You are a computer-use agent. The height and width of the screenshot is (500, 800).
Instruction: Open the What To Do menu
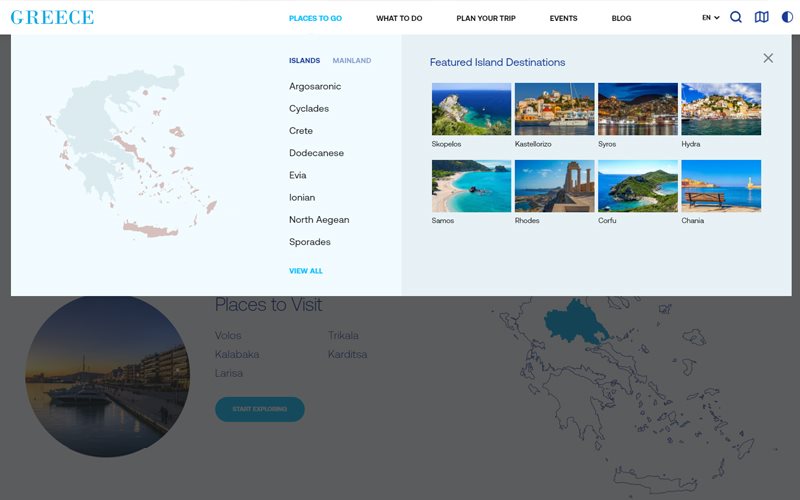[x=399, y=18]
